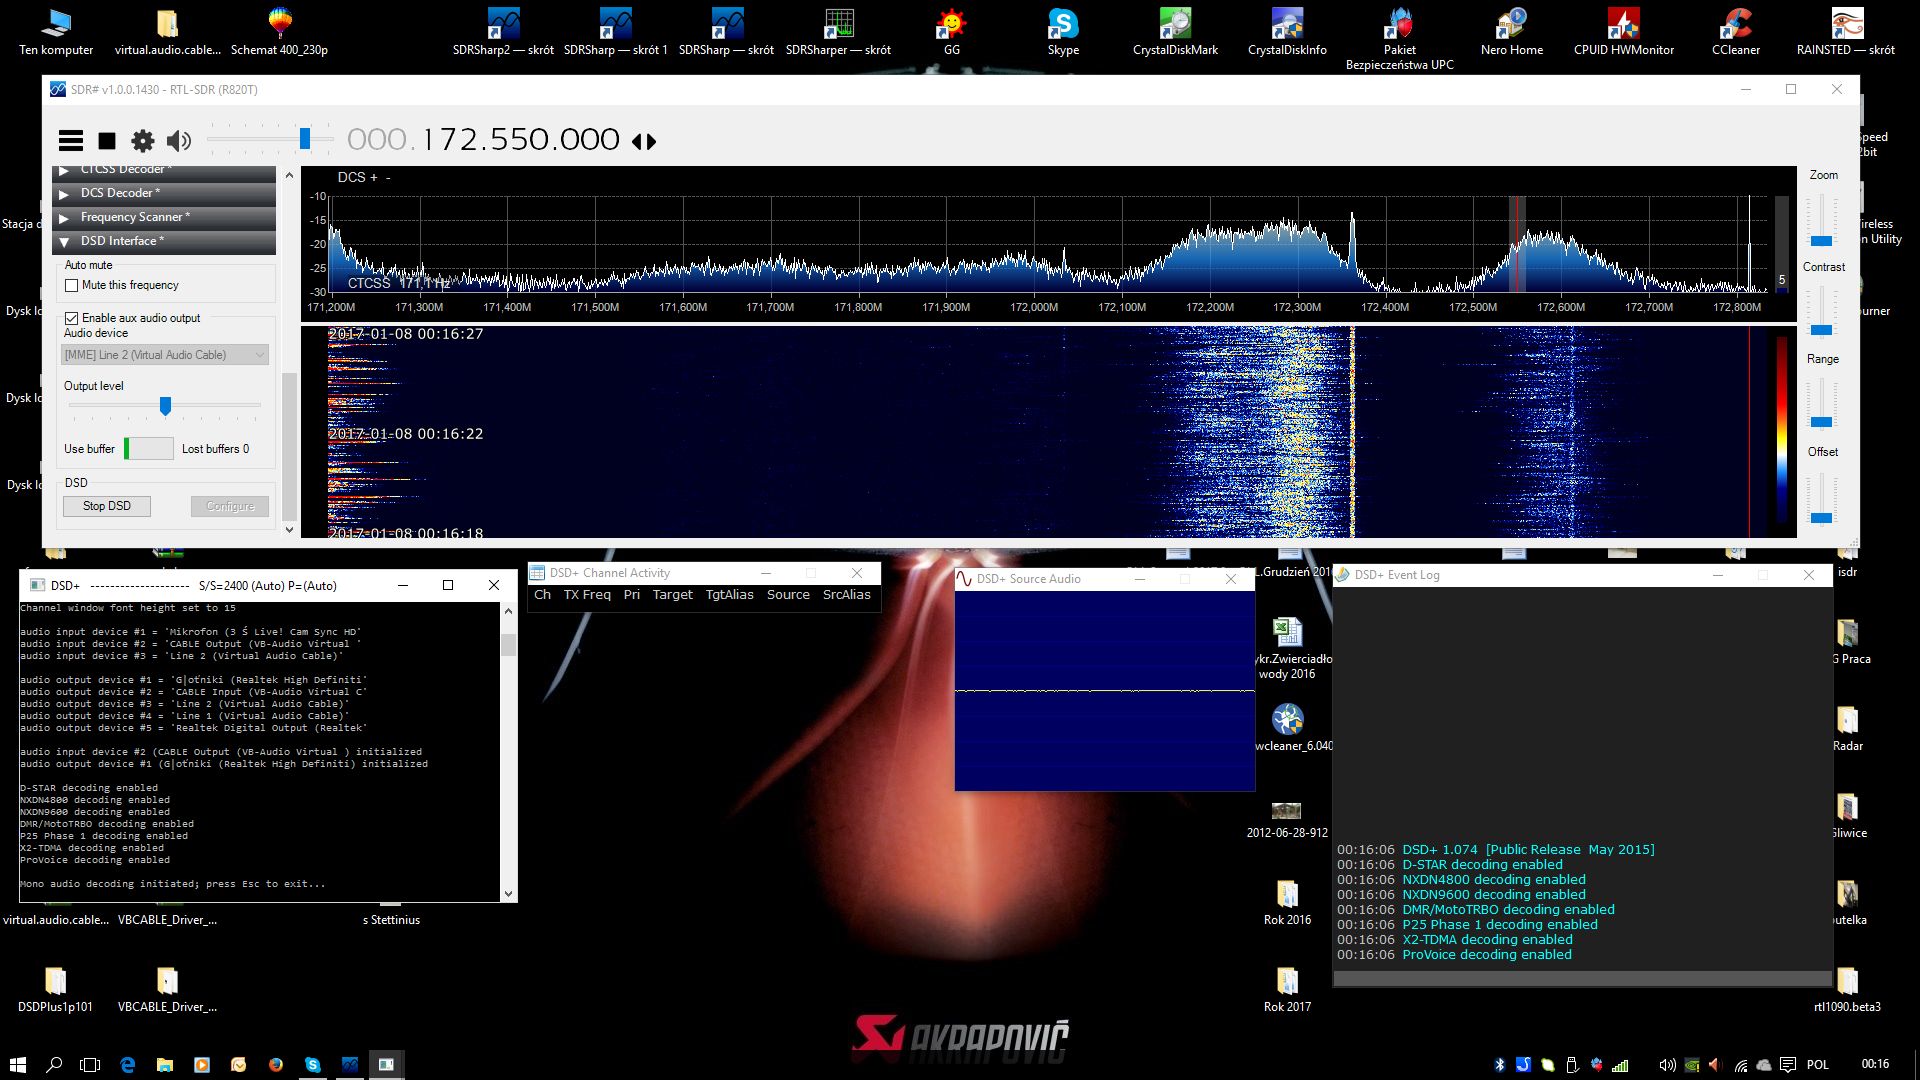Adjust the Output level slider
The width and height of the screenshot is (1920, 1080).
coord(165,405)
